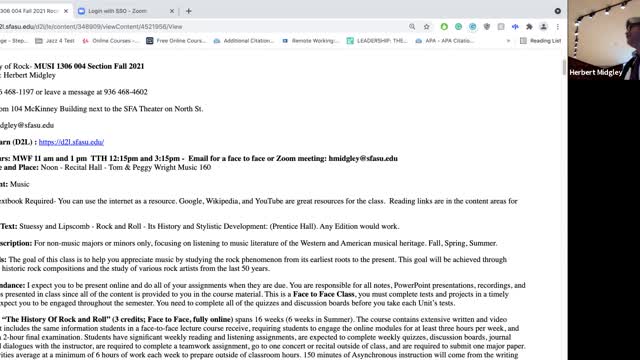Bookmark this page with the star icon
The width and height of the screenshot is (640, 360).
tap(427, 27)
